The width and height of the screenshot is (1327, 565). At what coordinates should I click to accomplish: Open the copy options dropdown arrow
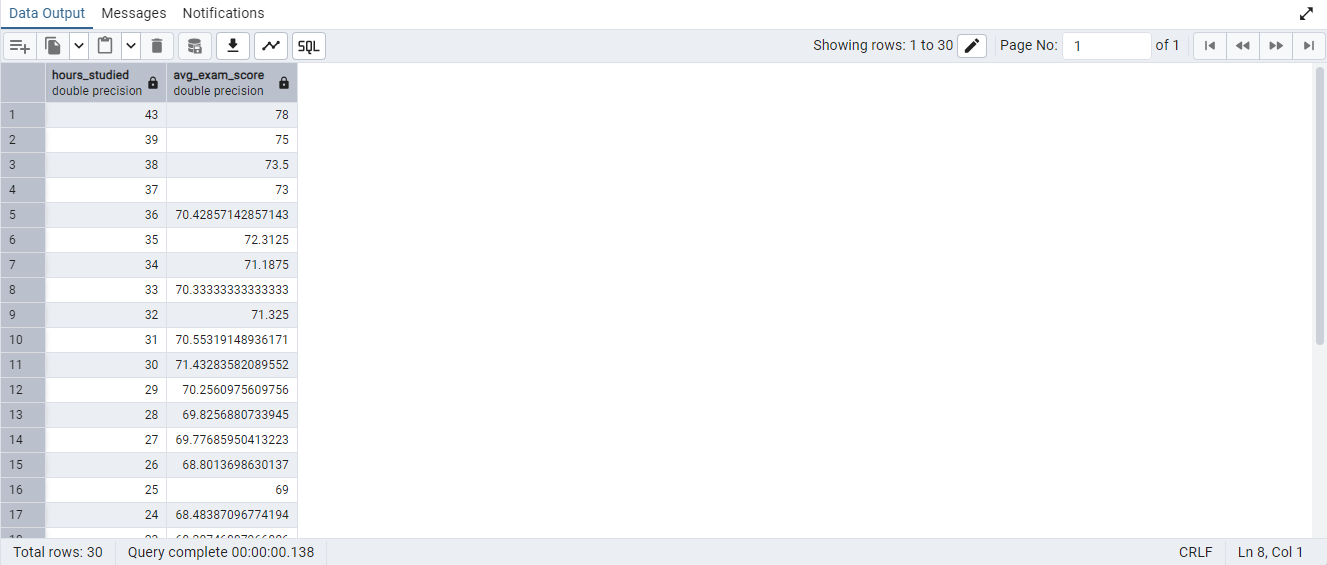pyautogui.click(x=78, y=46)
